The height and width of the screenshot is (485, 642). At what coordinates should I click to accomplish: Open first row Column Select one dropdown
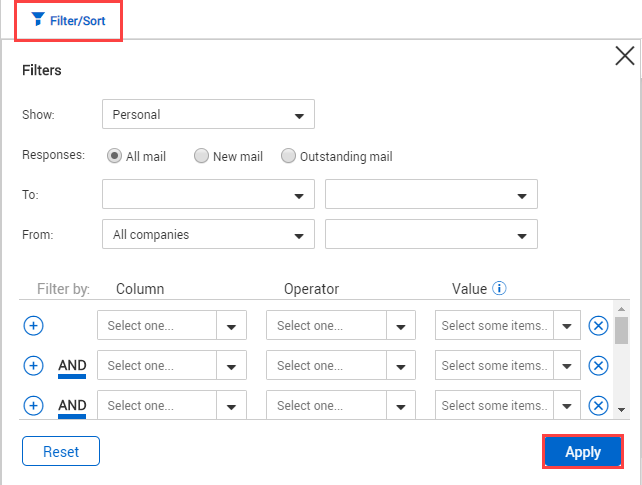[171, 326]
